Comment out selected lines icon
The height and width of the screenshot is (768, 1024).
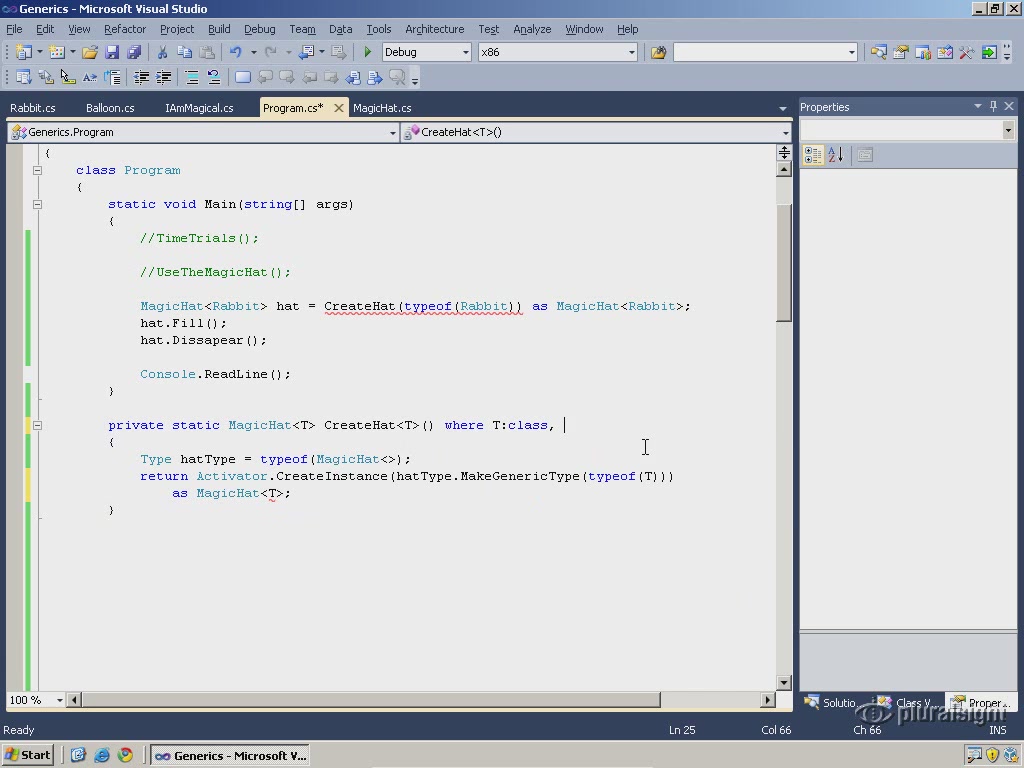point(192,78)
